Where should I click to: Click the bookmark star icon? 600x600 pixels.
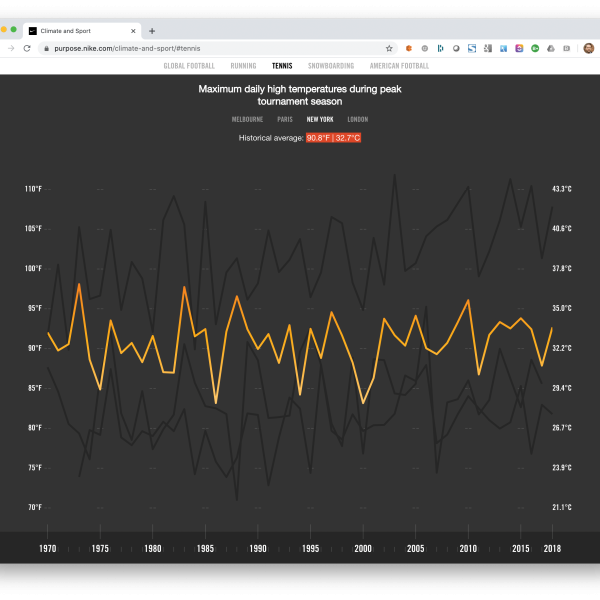[x=389, y=48]
